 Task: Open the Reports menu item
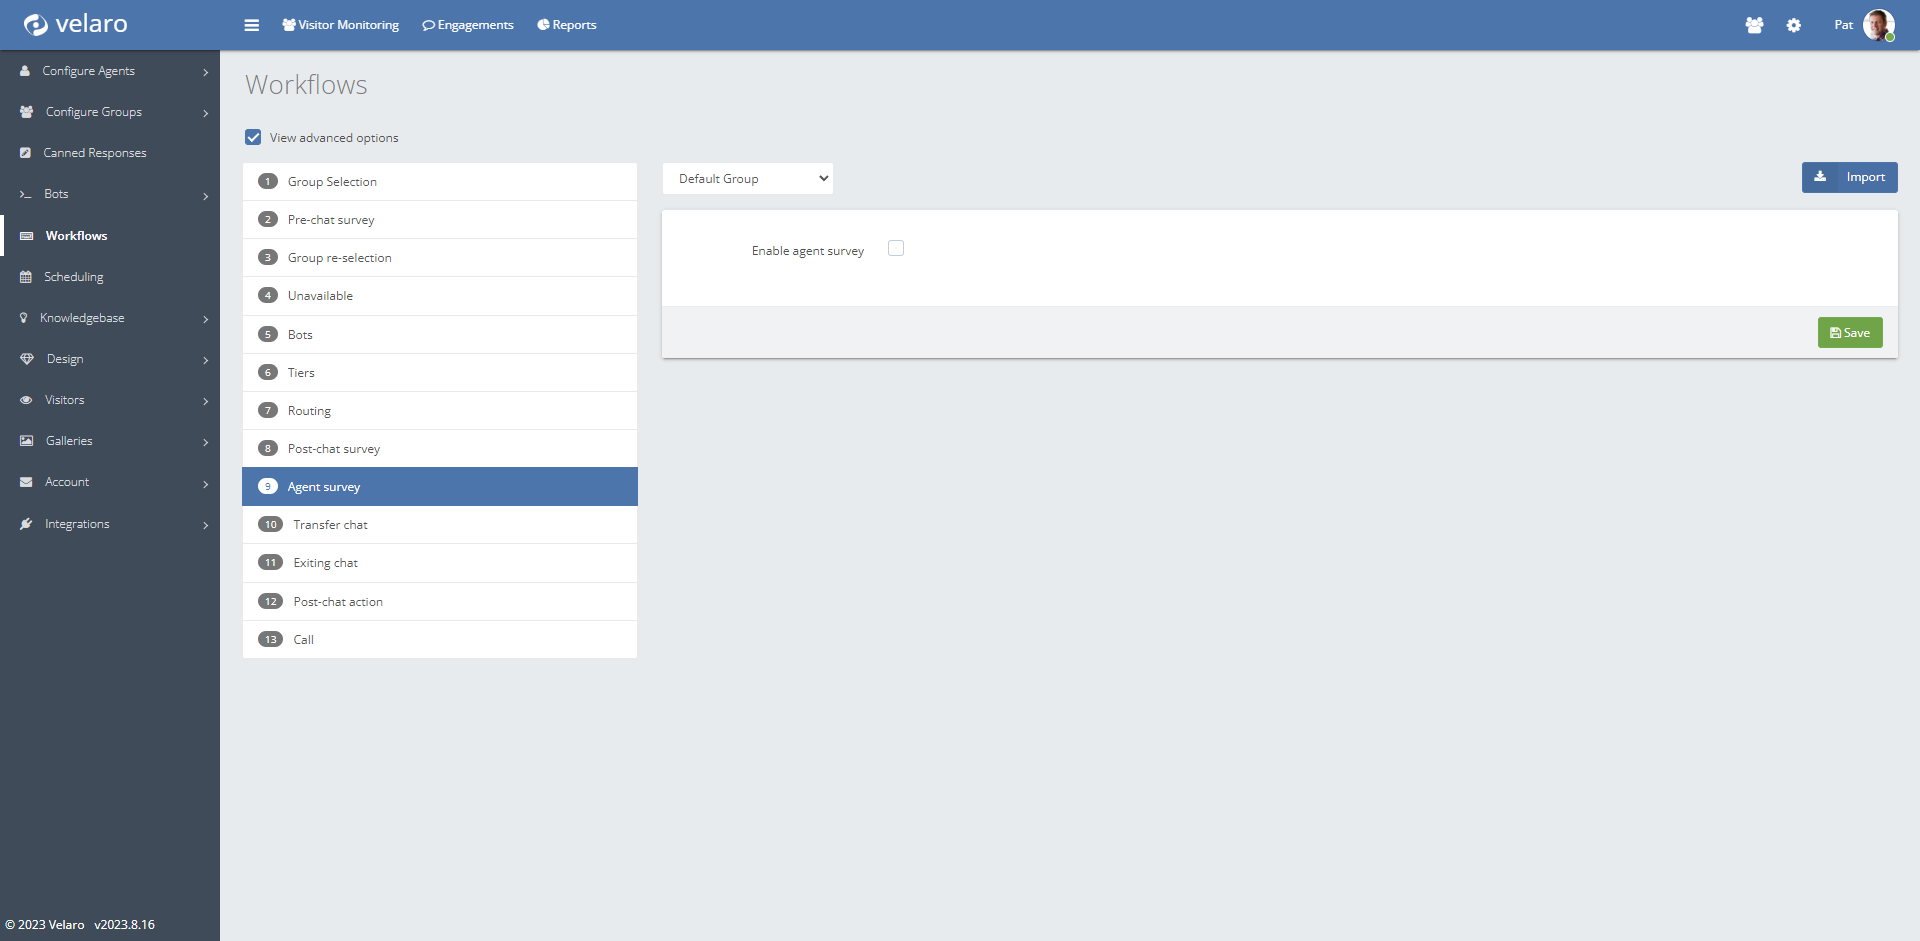pyautogui.click(x=567, y=25)
